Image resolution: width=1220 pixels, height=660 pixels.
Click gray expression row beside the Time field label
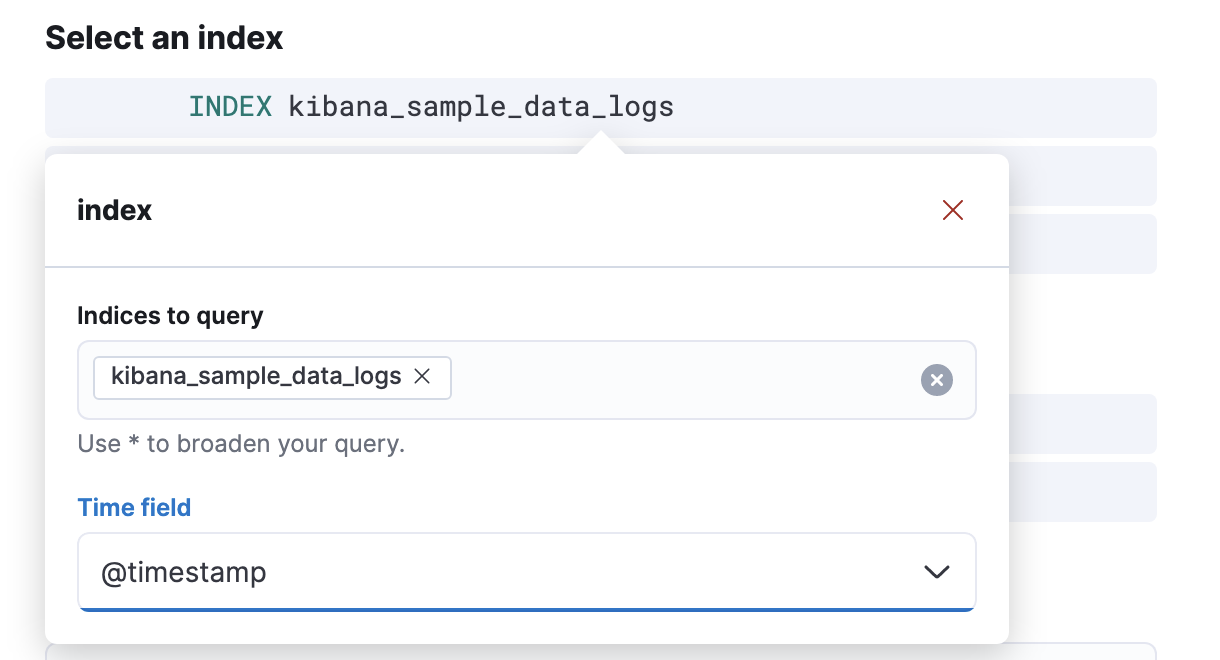tap(1082, 492)
